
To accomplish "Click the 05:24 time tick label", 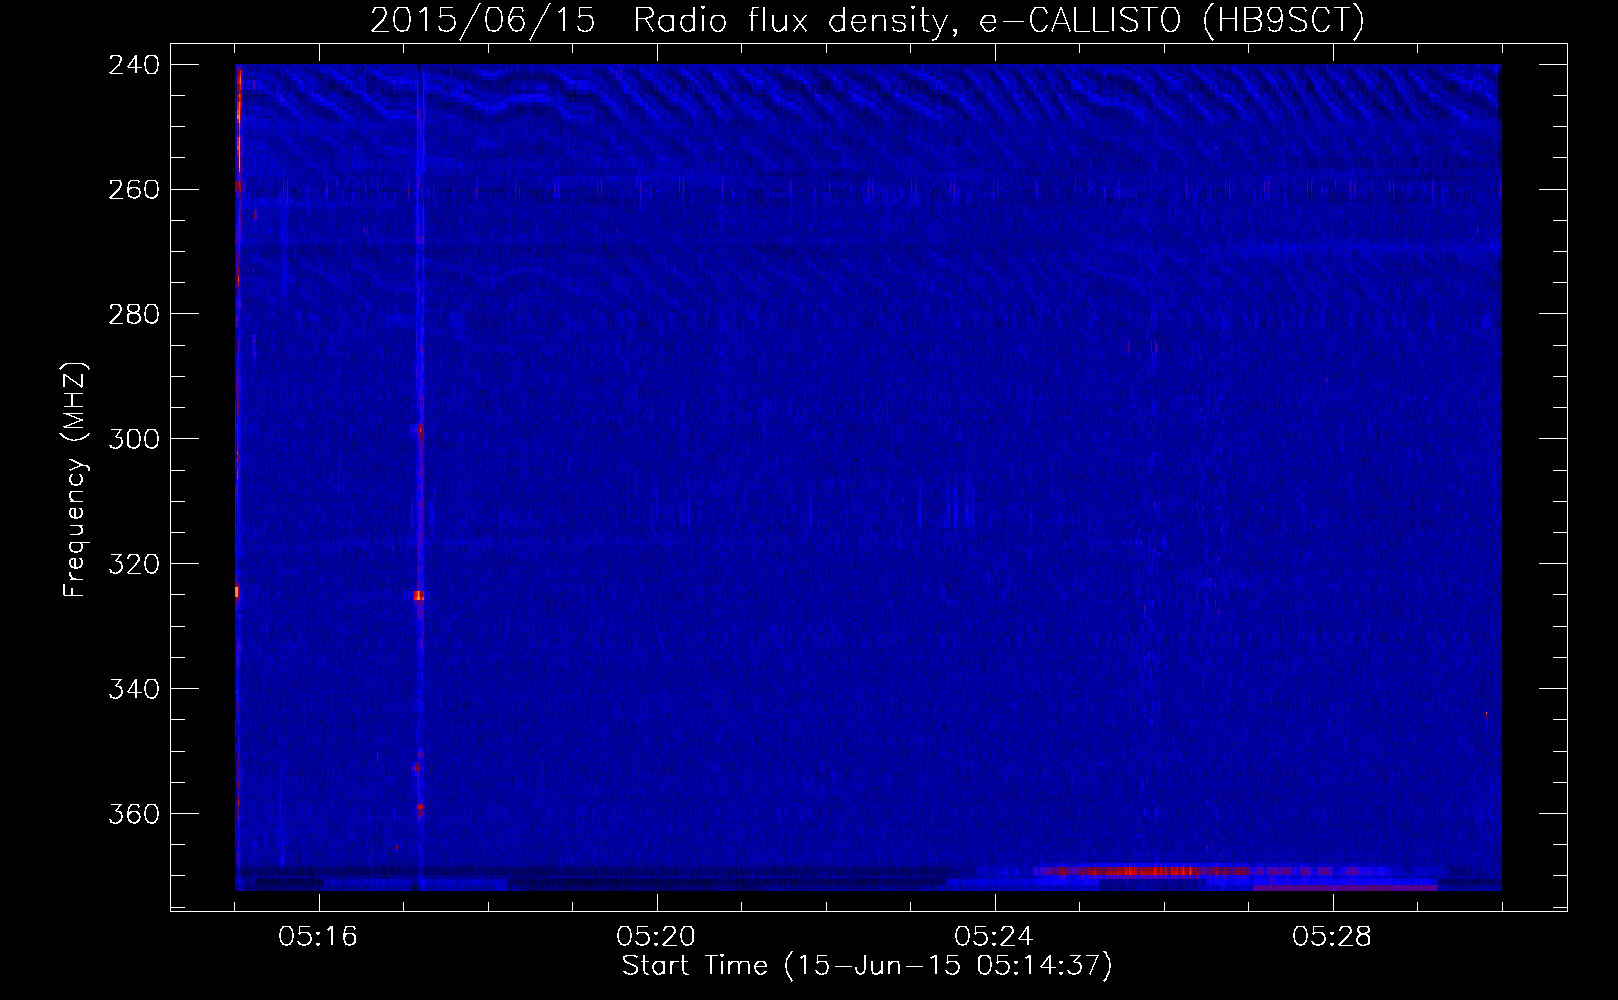I will (994, 937).
